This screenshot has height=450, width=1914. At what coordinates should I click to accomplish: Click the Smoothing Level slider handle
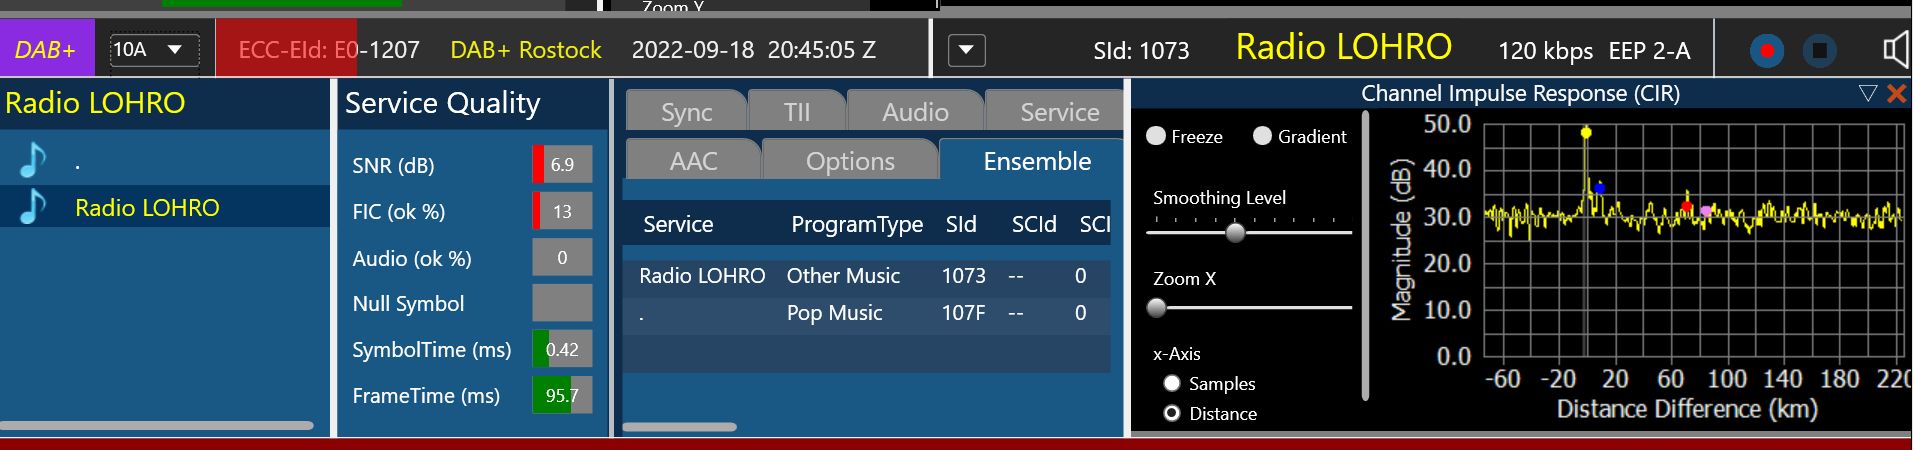click(1236, 233)
